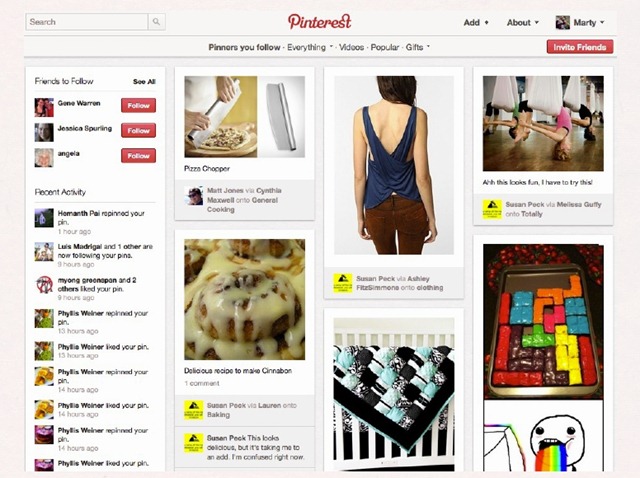Click angela's profile avatar

(44, 158)
